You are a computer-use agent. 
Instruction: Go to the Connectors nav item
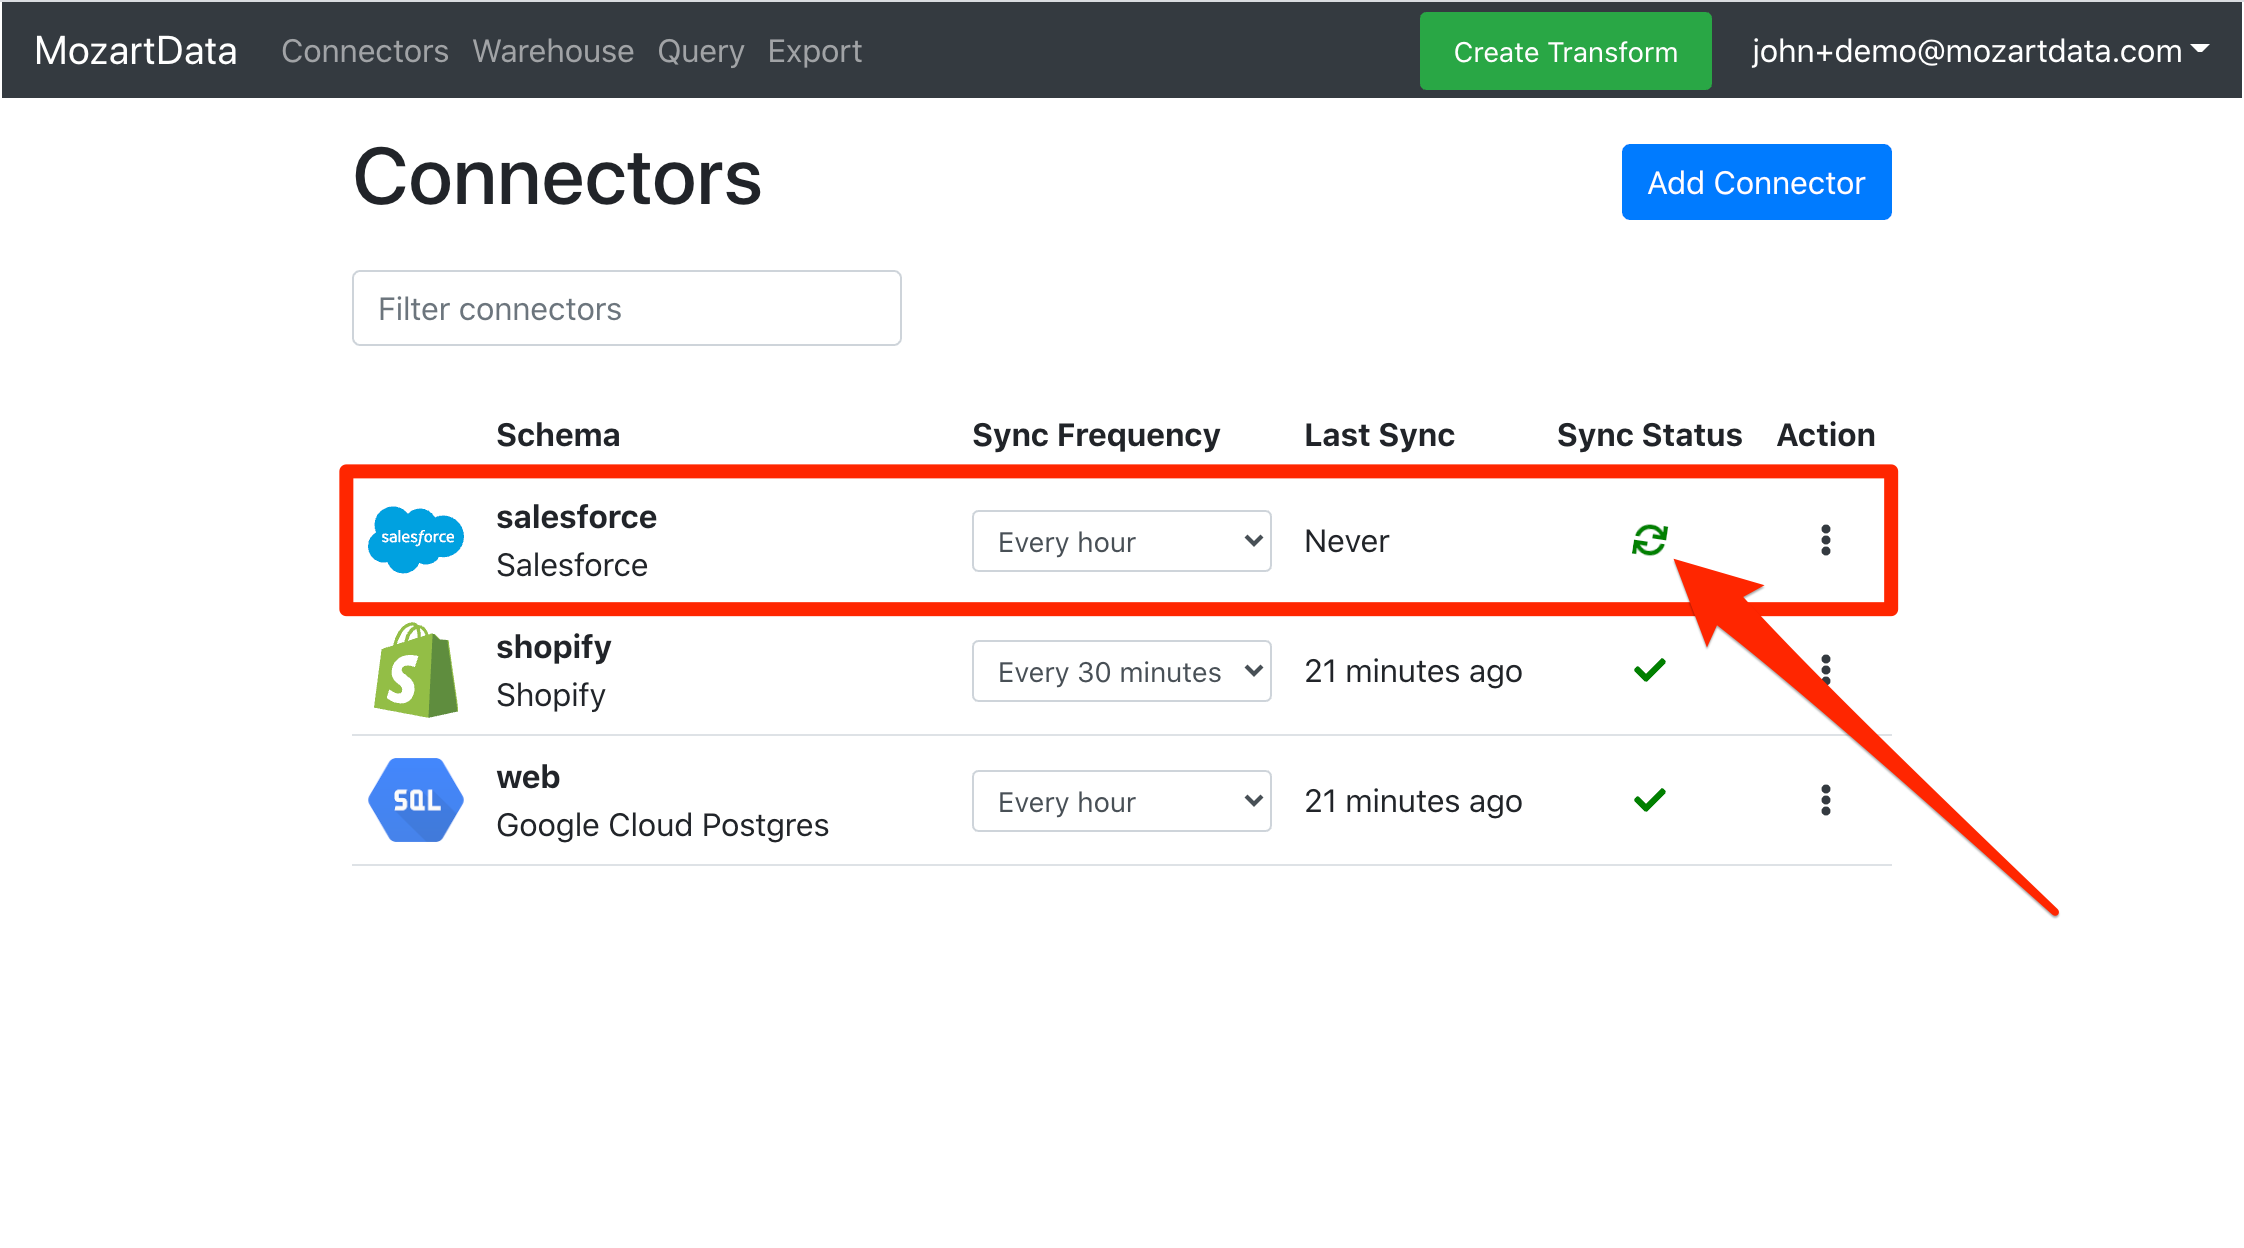click(364, 51)
